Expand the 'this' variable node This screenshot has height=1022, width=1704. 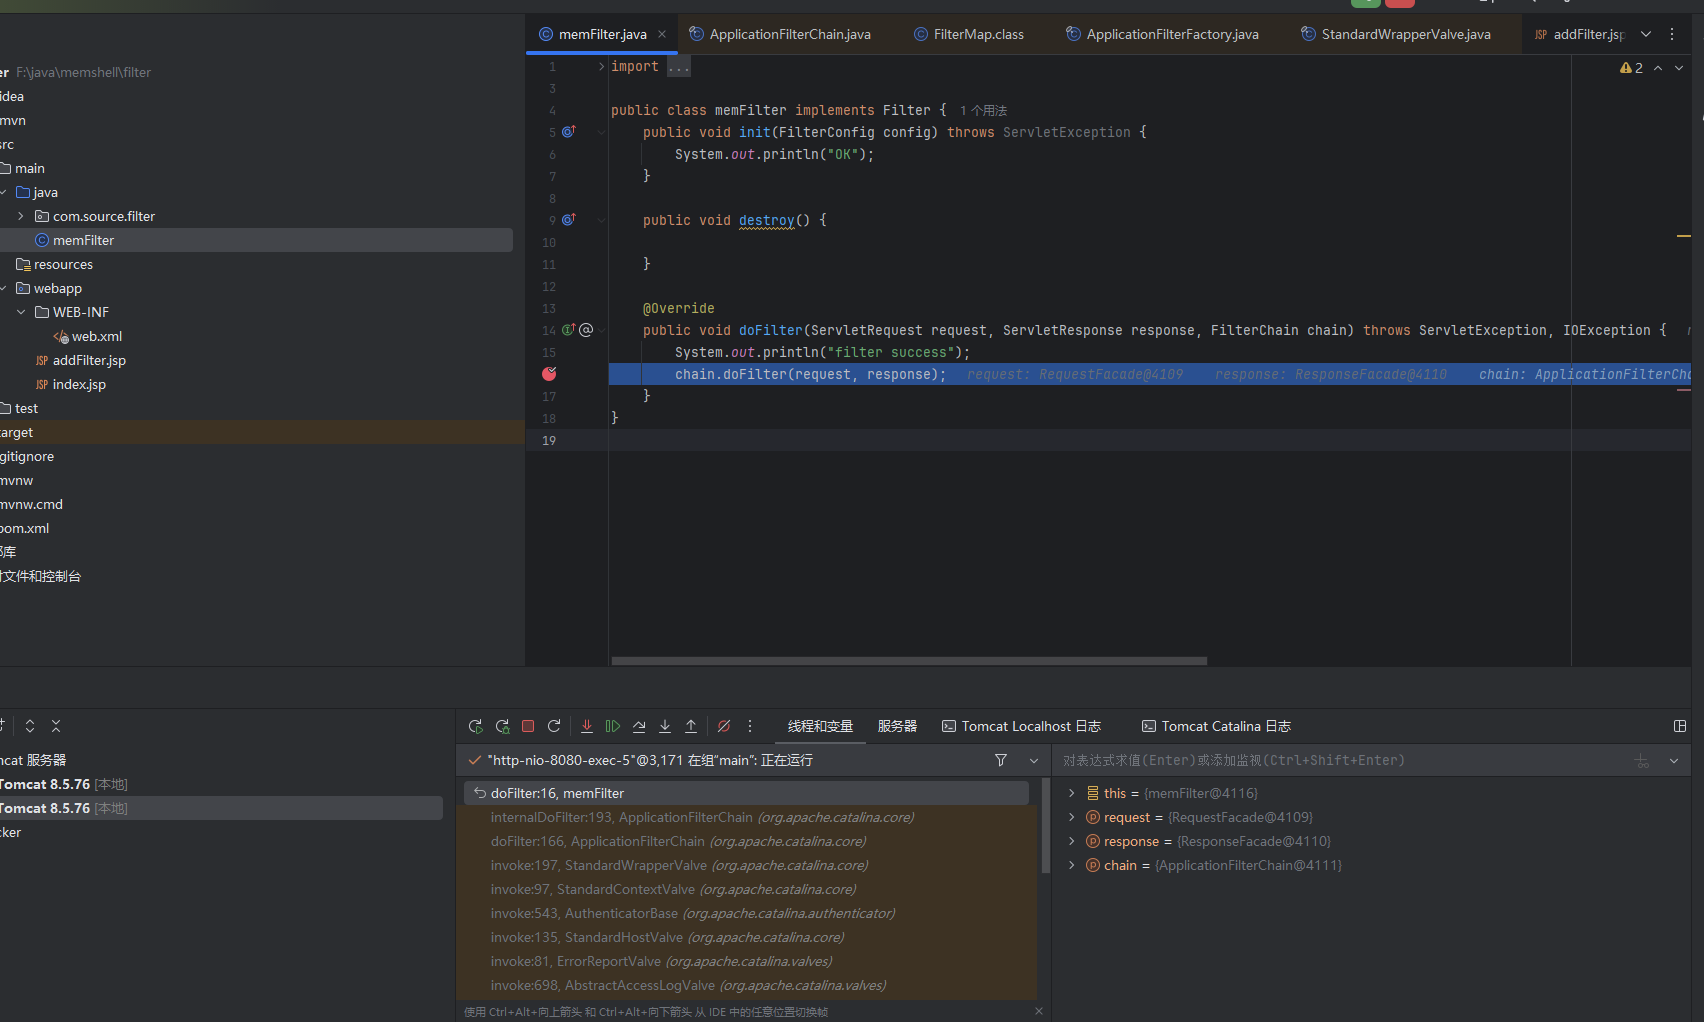(x=1072, y=793)
